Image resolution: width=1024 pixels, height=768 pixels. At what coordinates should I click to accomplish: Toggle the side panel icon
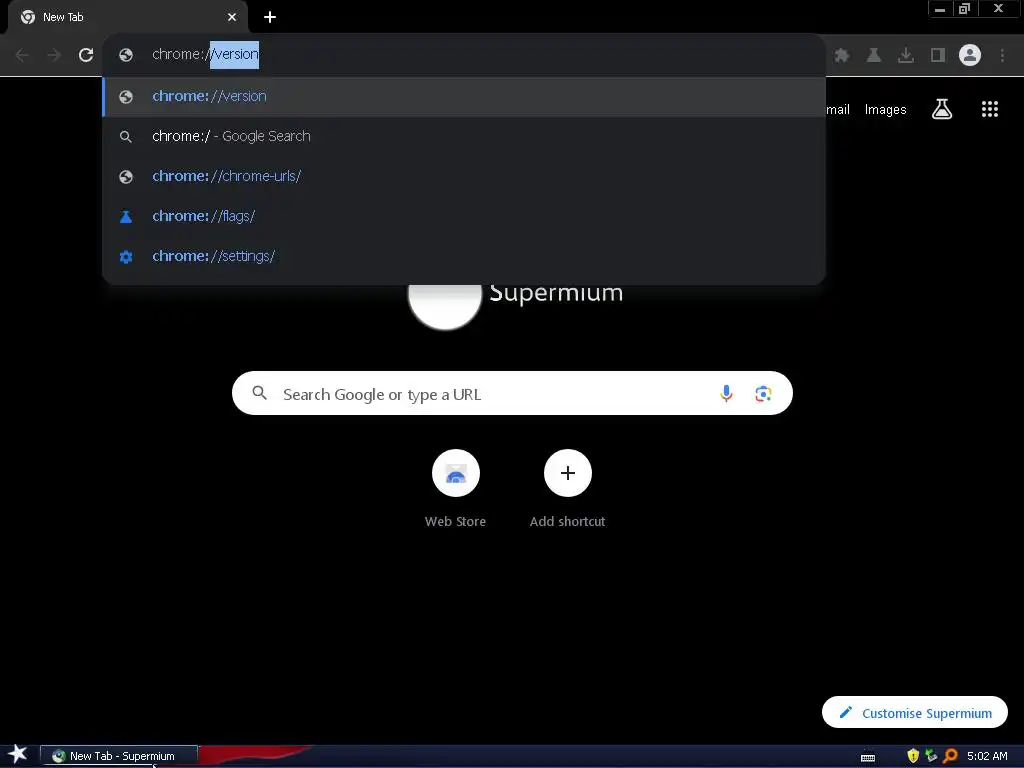(938, 55)
